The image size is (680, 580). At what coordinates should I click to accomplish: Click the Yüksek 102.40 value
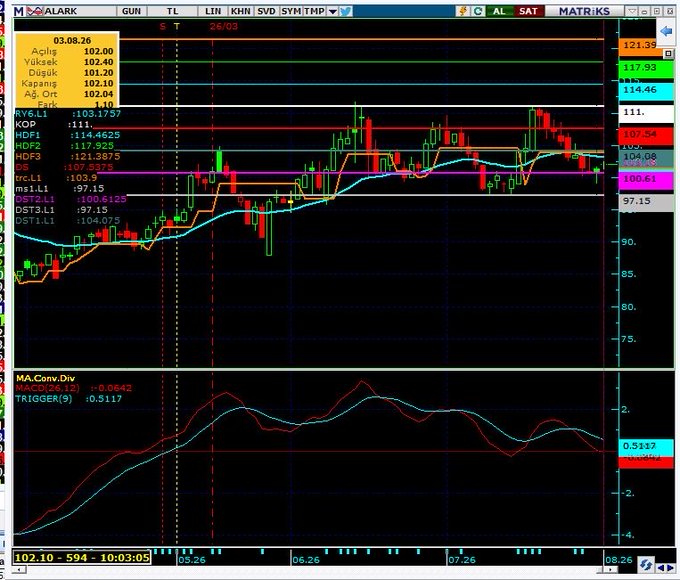[x=98, y=62]
